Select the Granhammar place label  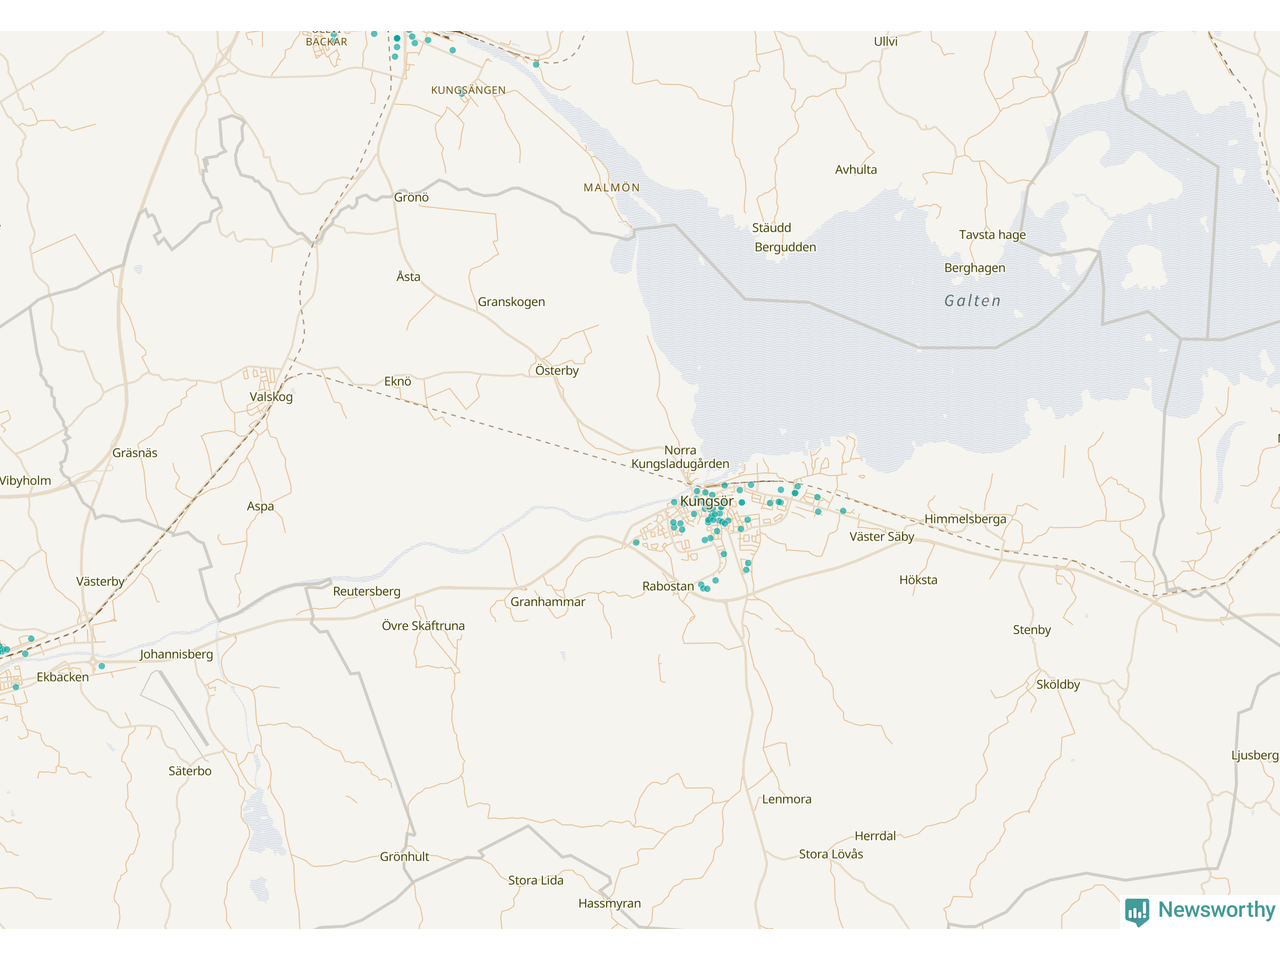pos(547,602)
